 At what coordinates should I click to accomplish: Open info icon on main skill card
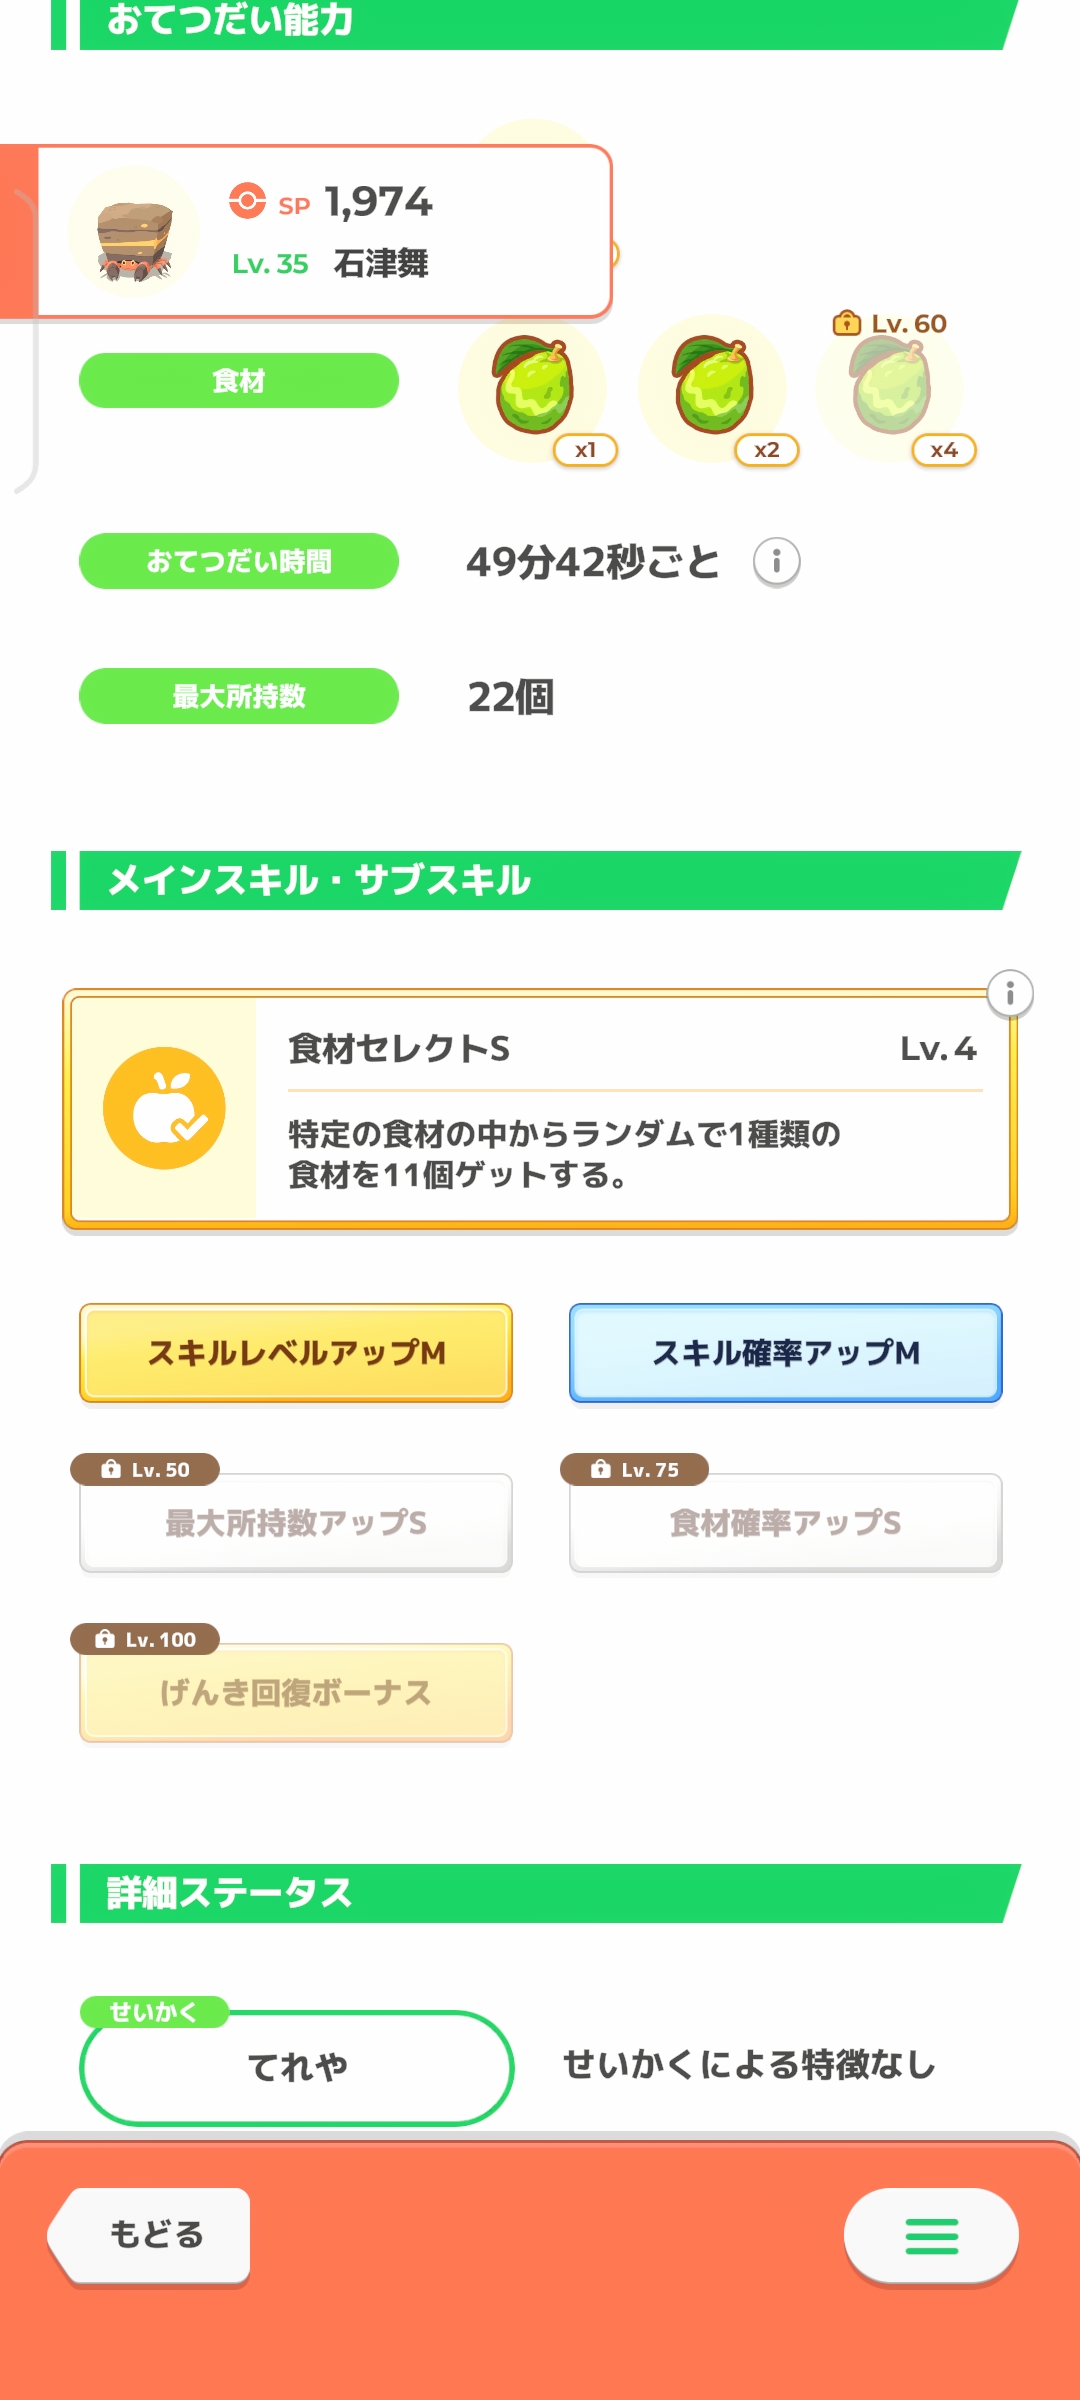click(1010, 994)
